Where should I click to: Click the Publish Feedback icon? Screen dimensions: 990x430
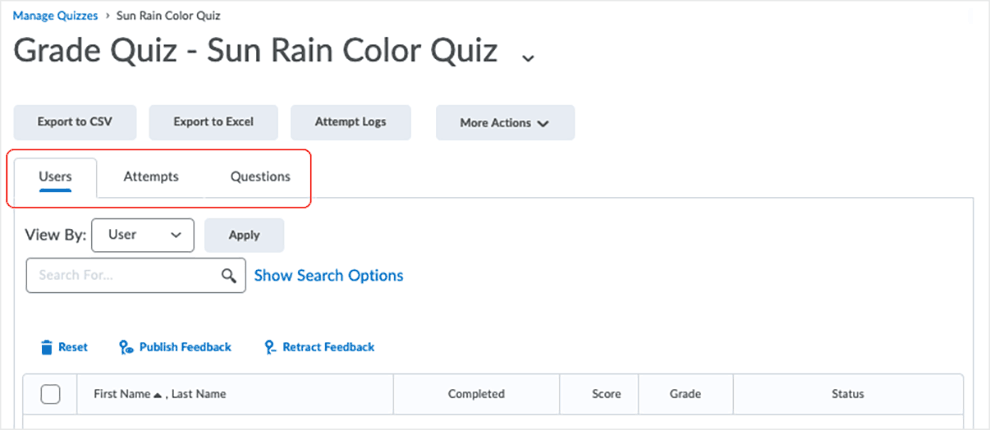click(126, 347)
